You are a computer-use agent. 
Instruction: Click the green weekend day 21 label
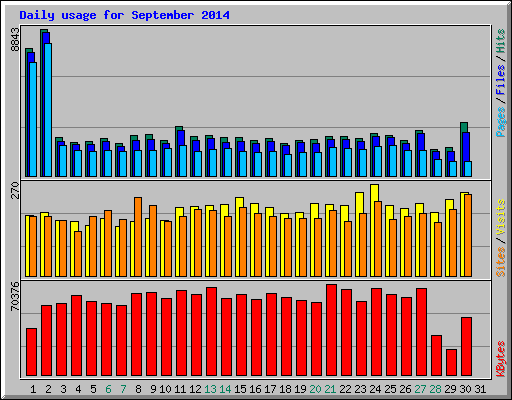pyautogui.click(x=330, y=389)
